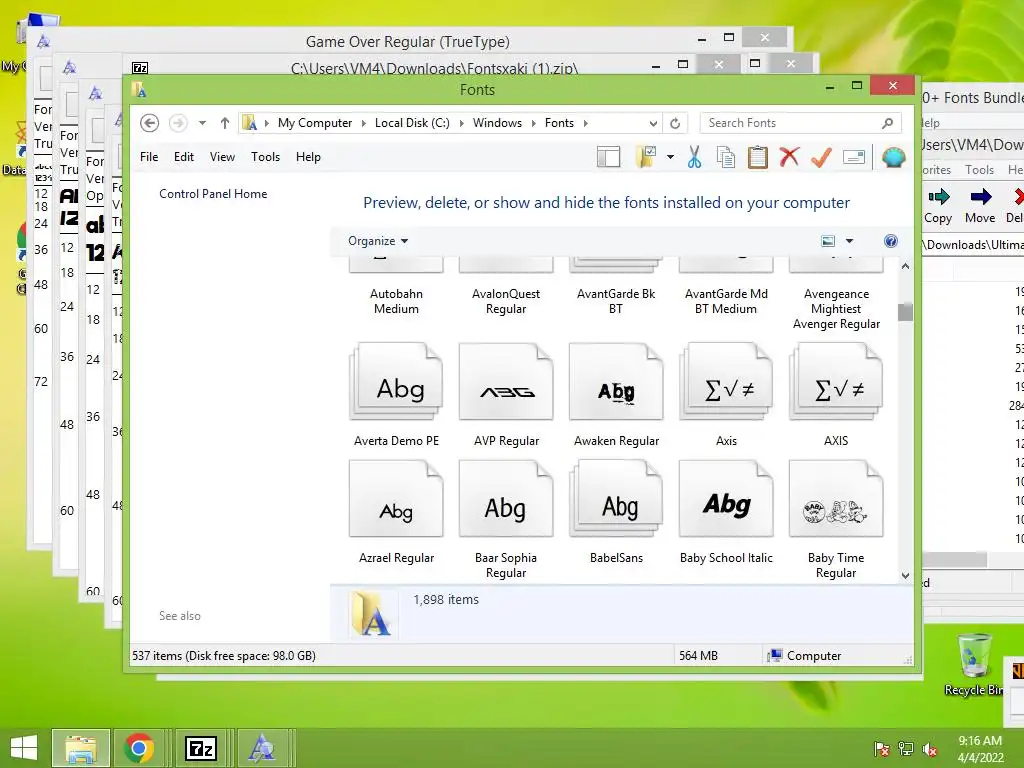
Task: Click the folder options toolbar icon
Action: pyautogui.click(x=647, y=157)
